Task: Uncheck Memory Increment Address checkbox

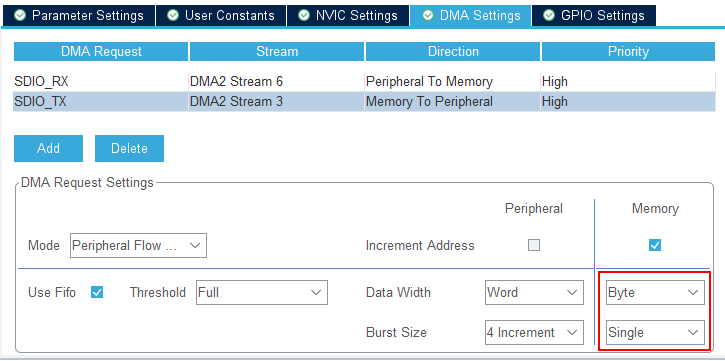Action: [x=655, y=245]
